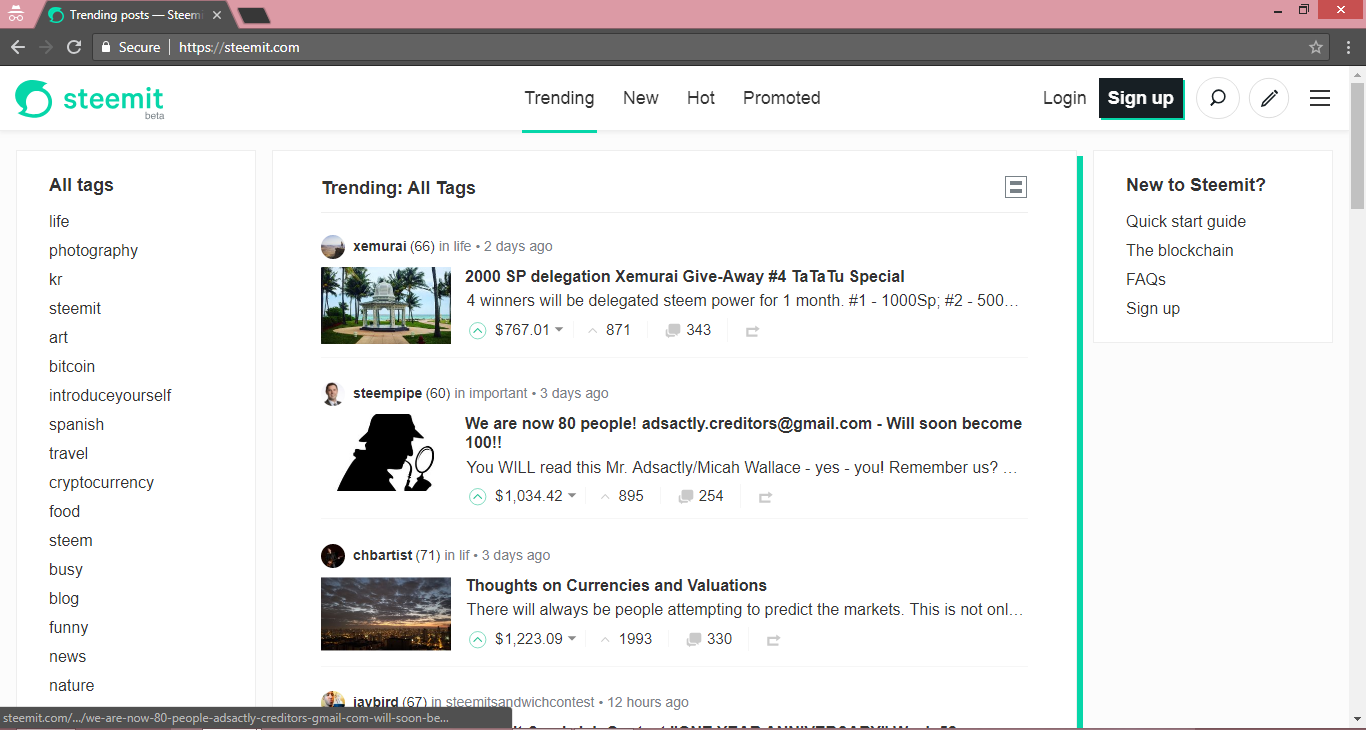The image size is (1366, 730).
Task: Open Chrome's three-dot menu
Action: click(x=1347, y=47)
